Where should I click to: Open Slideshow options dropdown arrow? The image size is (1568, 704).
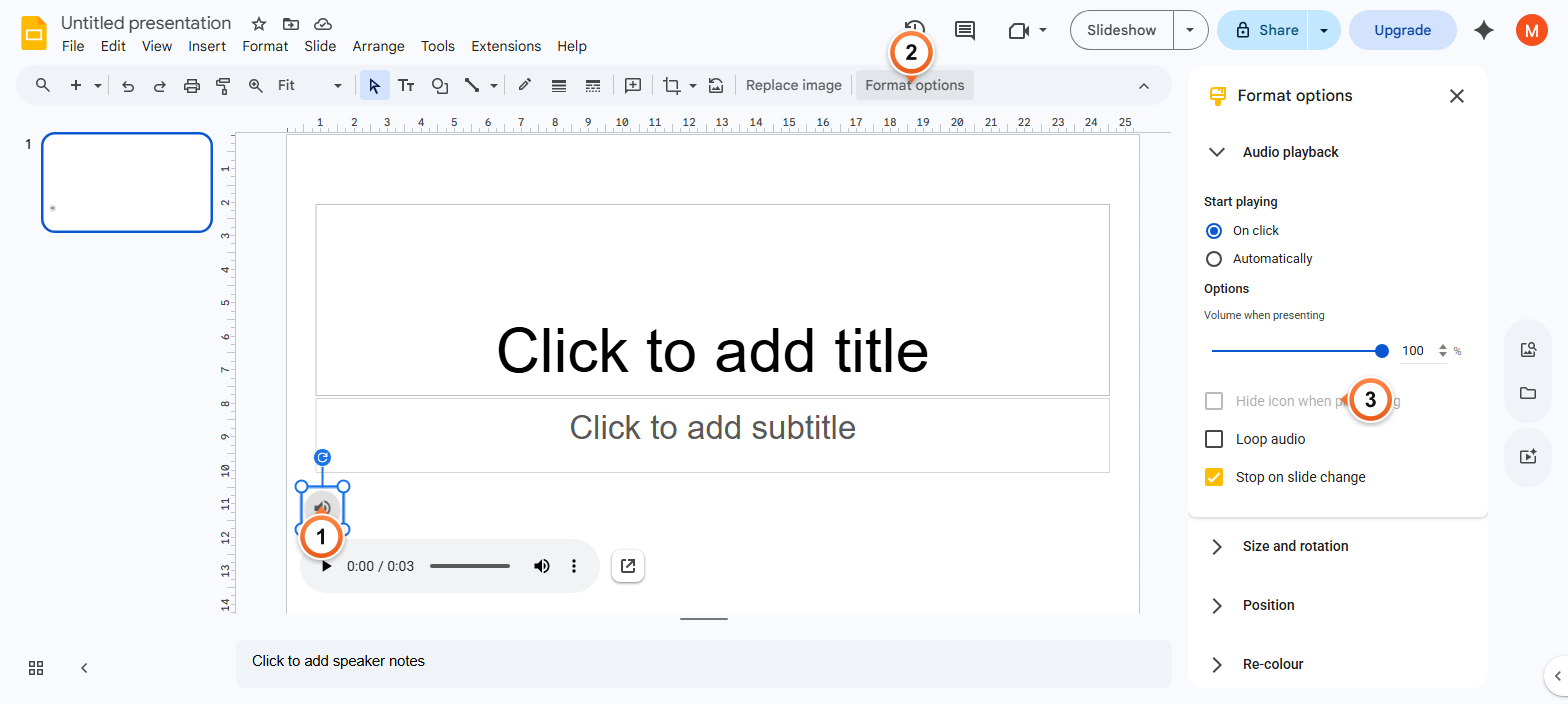[x=1190, y=30]
